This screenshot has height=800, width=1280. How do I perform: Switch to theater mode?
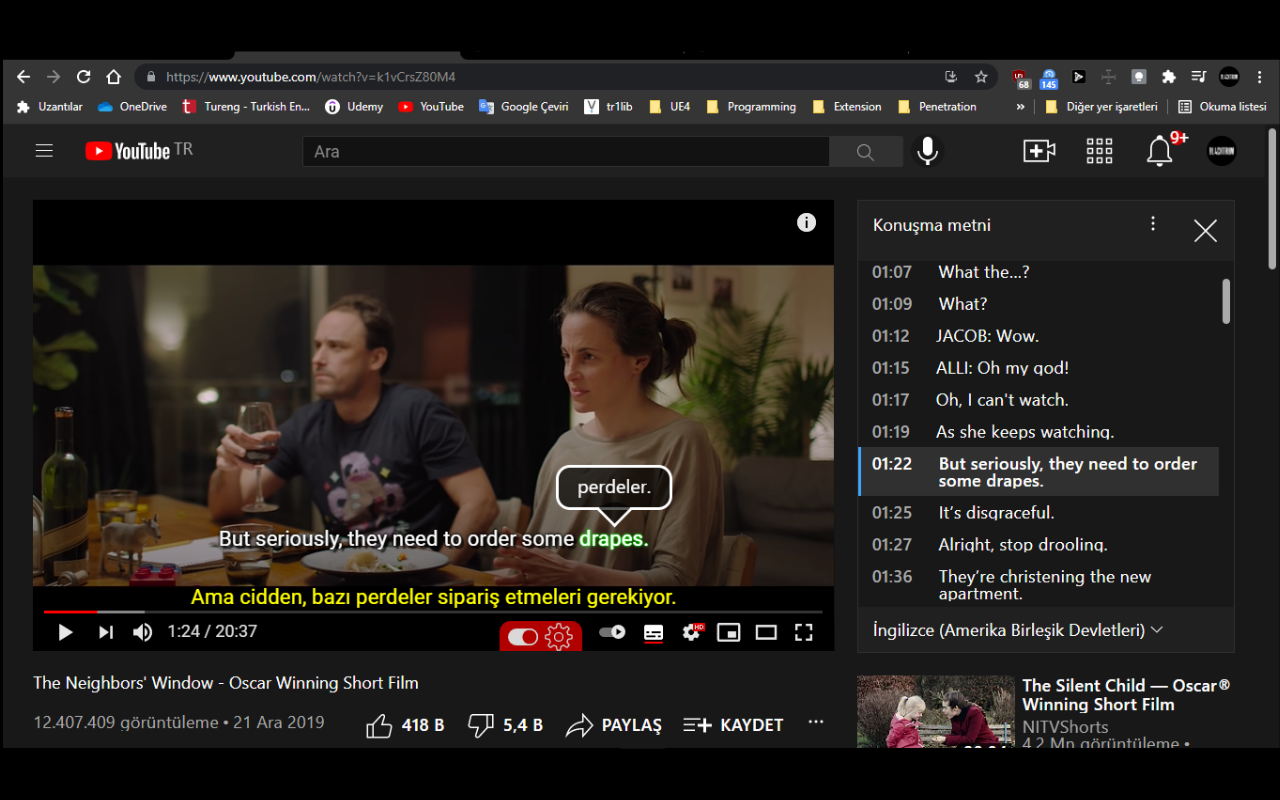(x=766, y=632)
